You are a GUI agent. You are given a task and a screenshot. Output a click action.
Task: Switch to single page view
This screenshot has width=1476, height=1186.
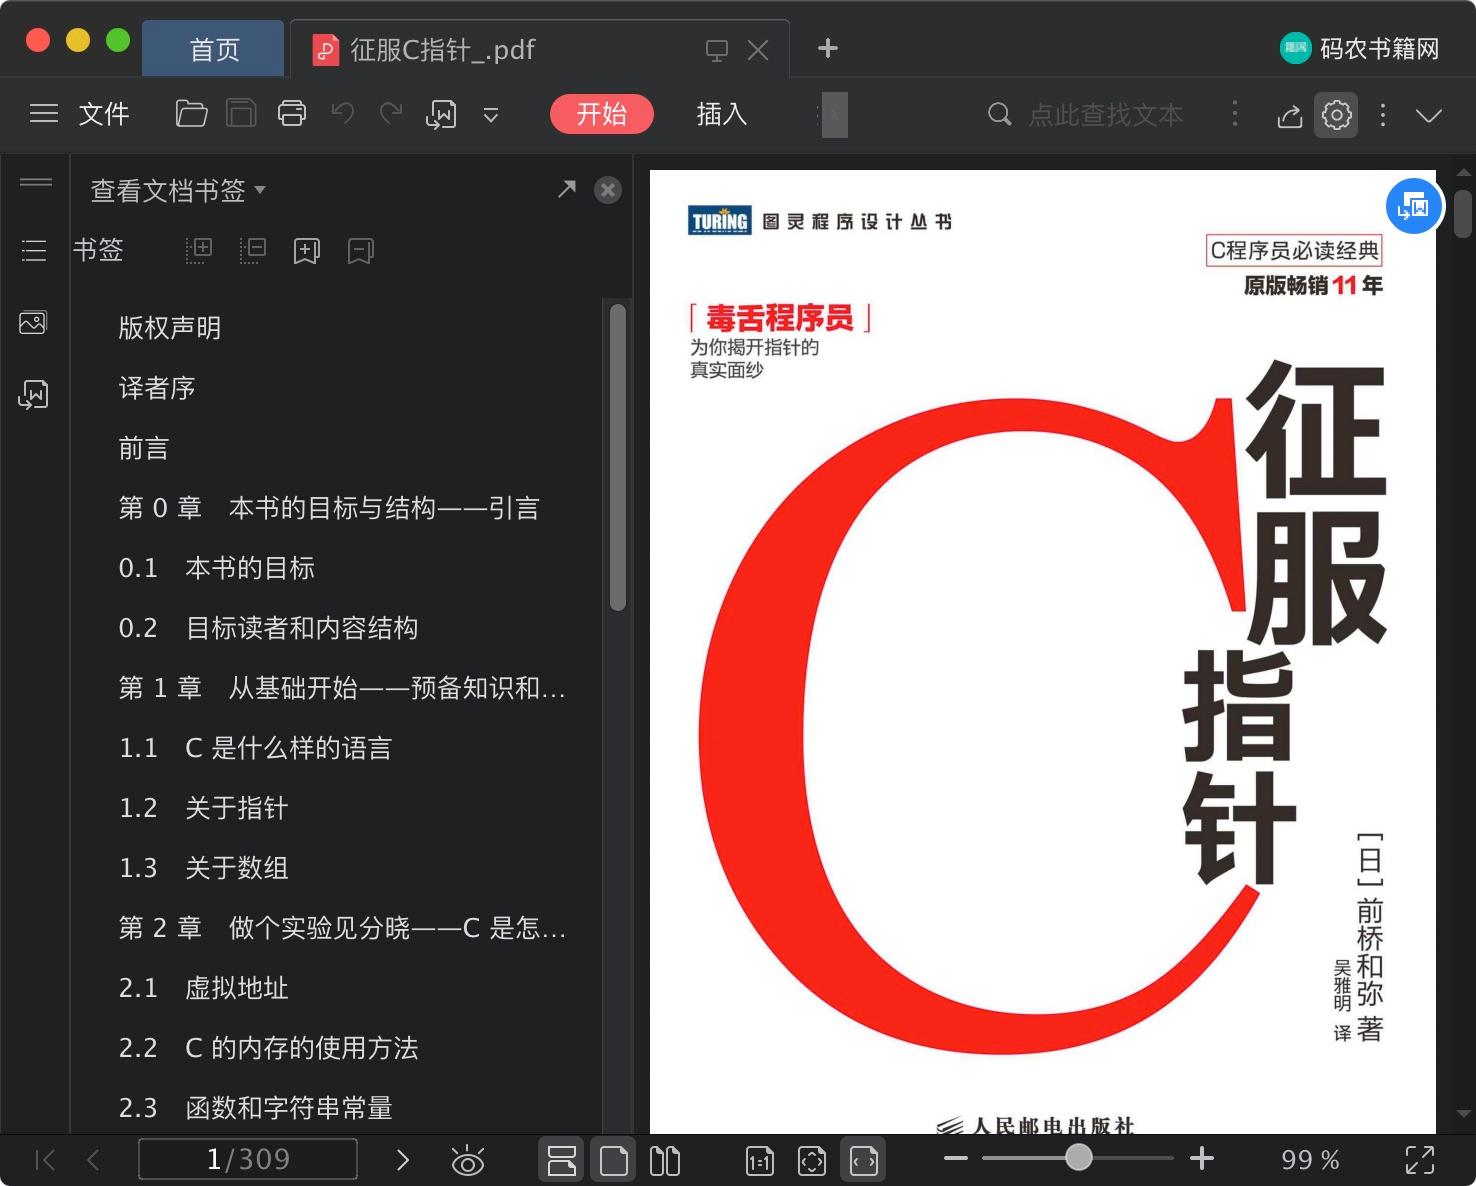(x=614, y=1160)
